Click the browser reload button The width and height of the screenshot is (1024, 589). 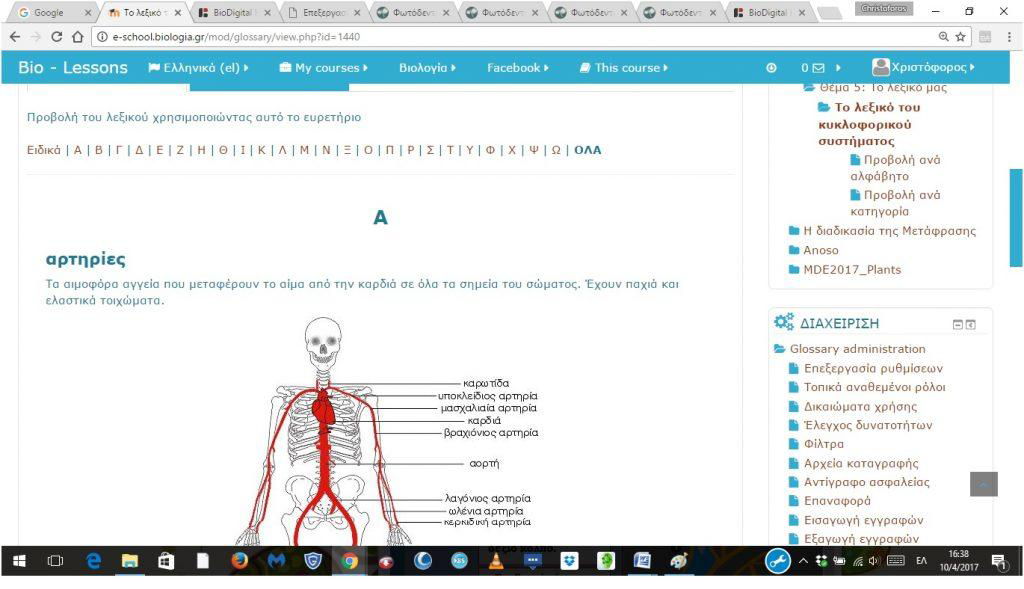click(56, 37)
